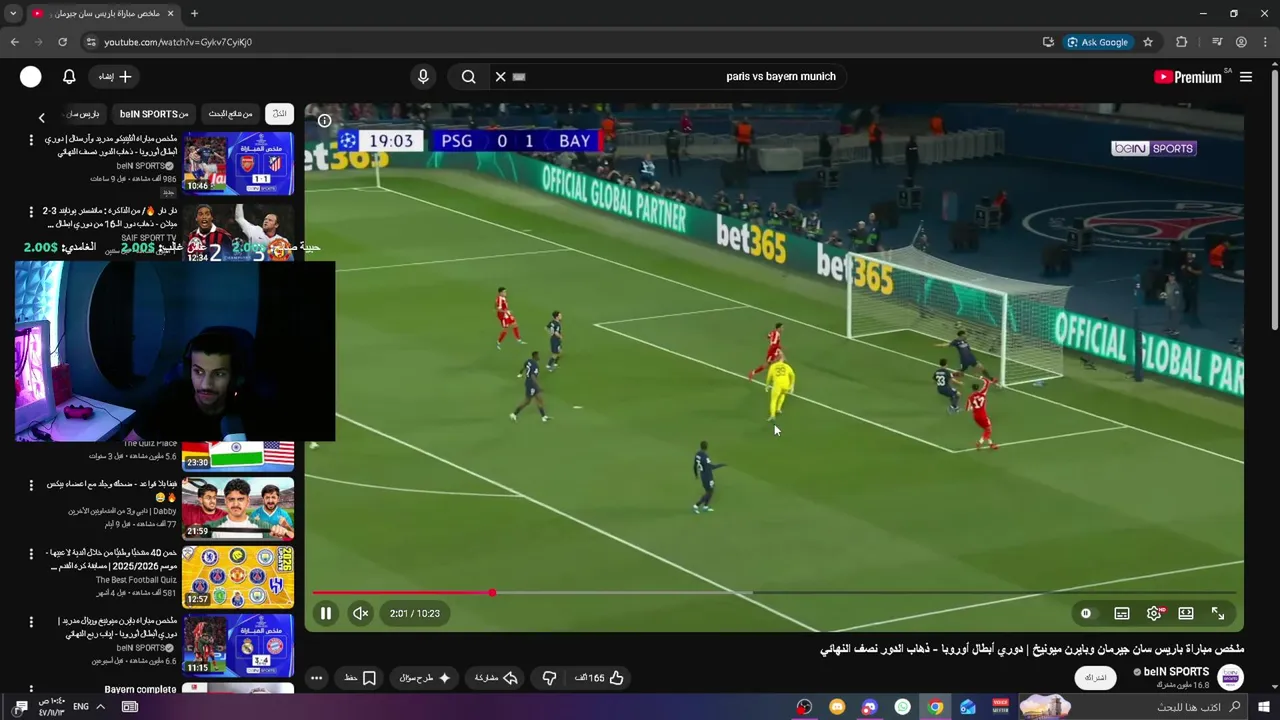Turn on subtitles with the captions button

pyautogui.click(x=1122, y=613)
